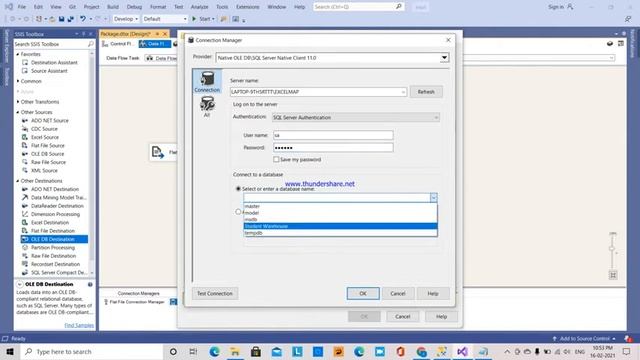Image resolution: width=640 pixels, height=360 pixels.
Task: Open the Mail app from the taskbar
Action: 277,351
